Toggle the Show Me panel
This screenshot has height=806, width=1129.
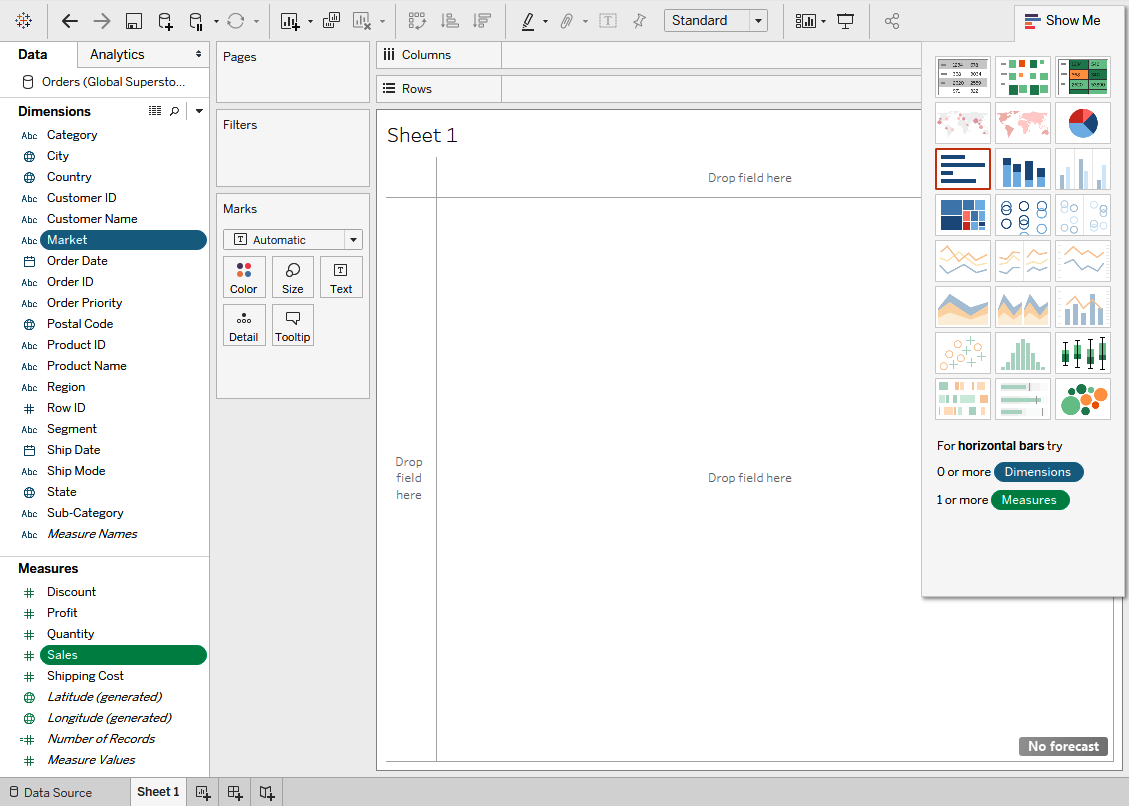pos(1062,21)
